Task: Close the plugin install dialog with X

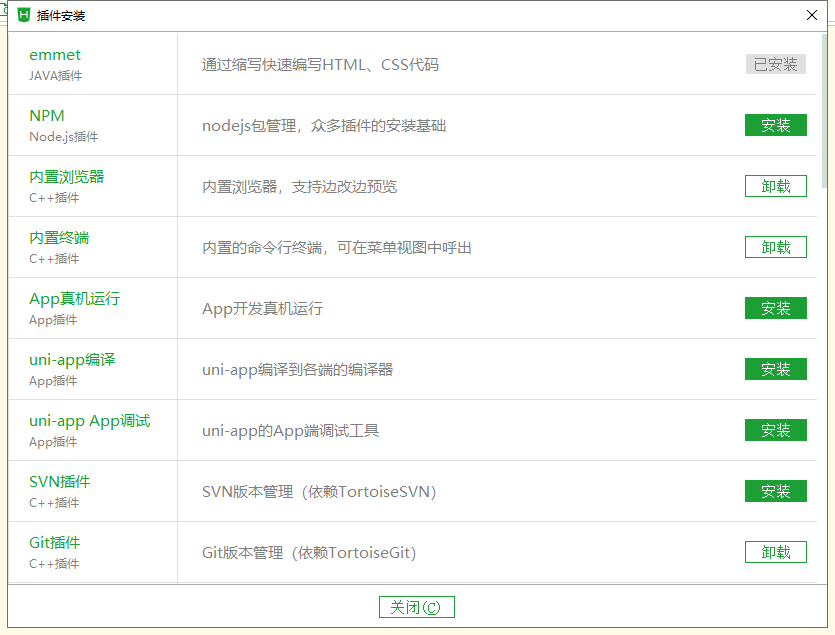Action: (x=812, y=15)
